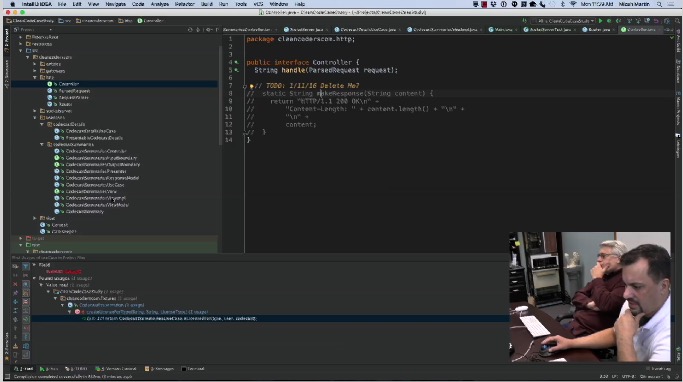Open the Terminal tool window tab

(x=193, y=369)
